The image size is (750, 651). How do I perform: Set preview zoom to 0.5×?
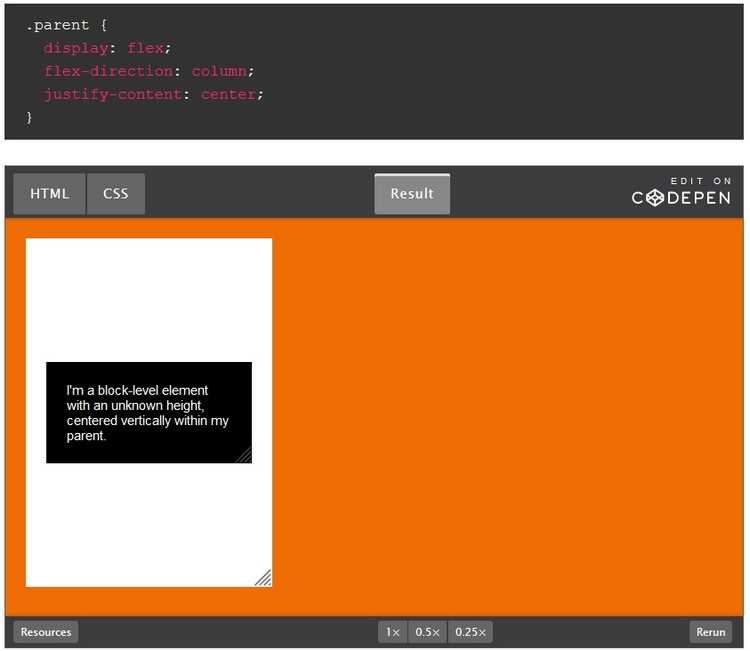coord(428,632)
